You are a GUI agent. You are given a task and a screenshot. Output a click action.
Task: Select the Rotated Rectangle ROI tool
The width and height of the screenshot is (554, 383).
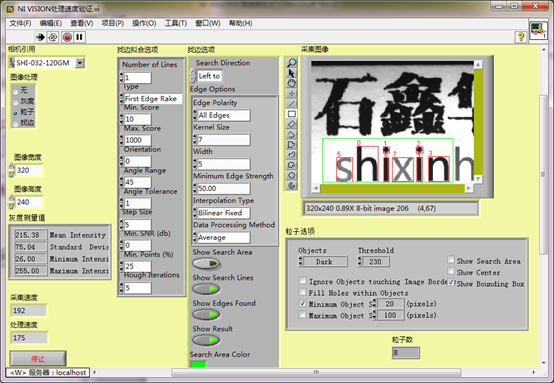point(291,124)
